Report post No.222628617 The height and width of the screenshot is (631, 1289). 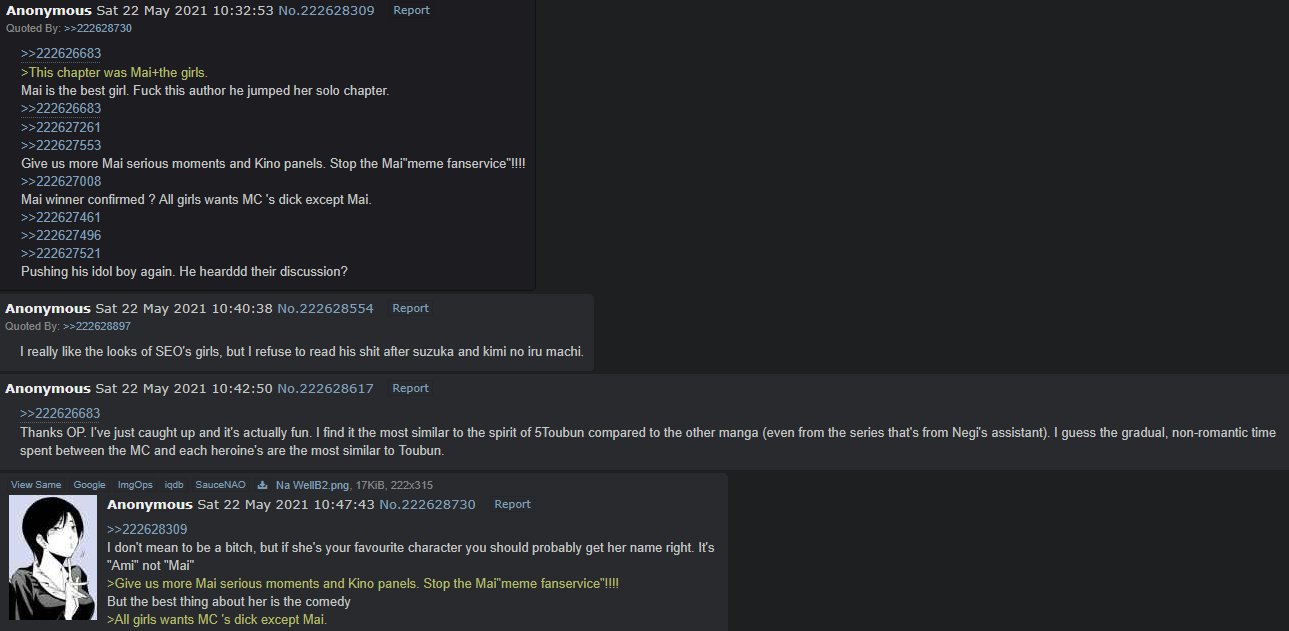[x=410, y=388]
